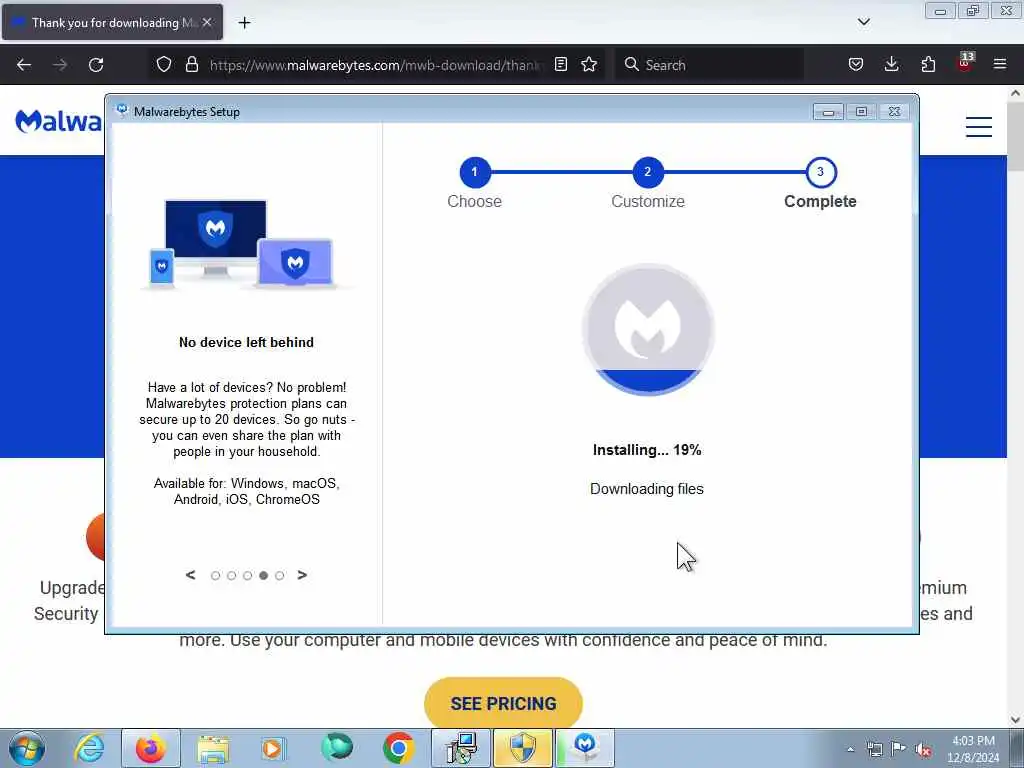Toggle Firefox reader view icon

[560, 64]
